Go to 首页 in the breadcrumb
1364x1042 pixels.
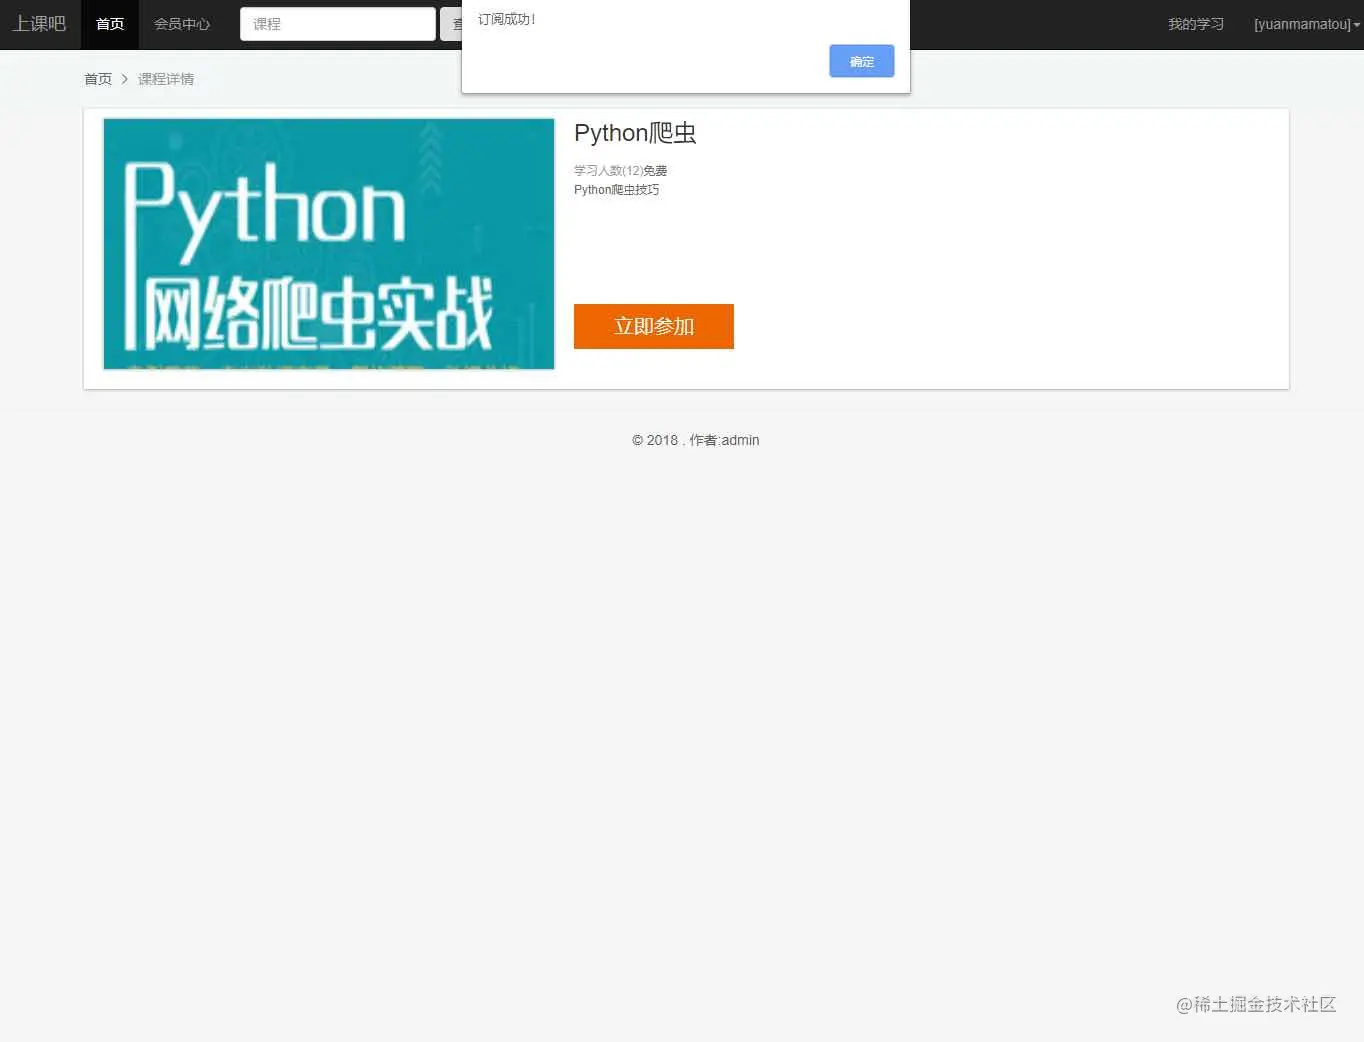click(x=98, y=79)
